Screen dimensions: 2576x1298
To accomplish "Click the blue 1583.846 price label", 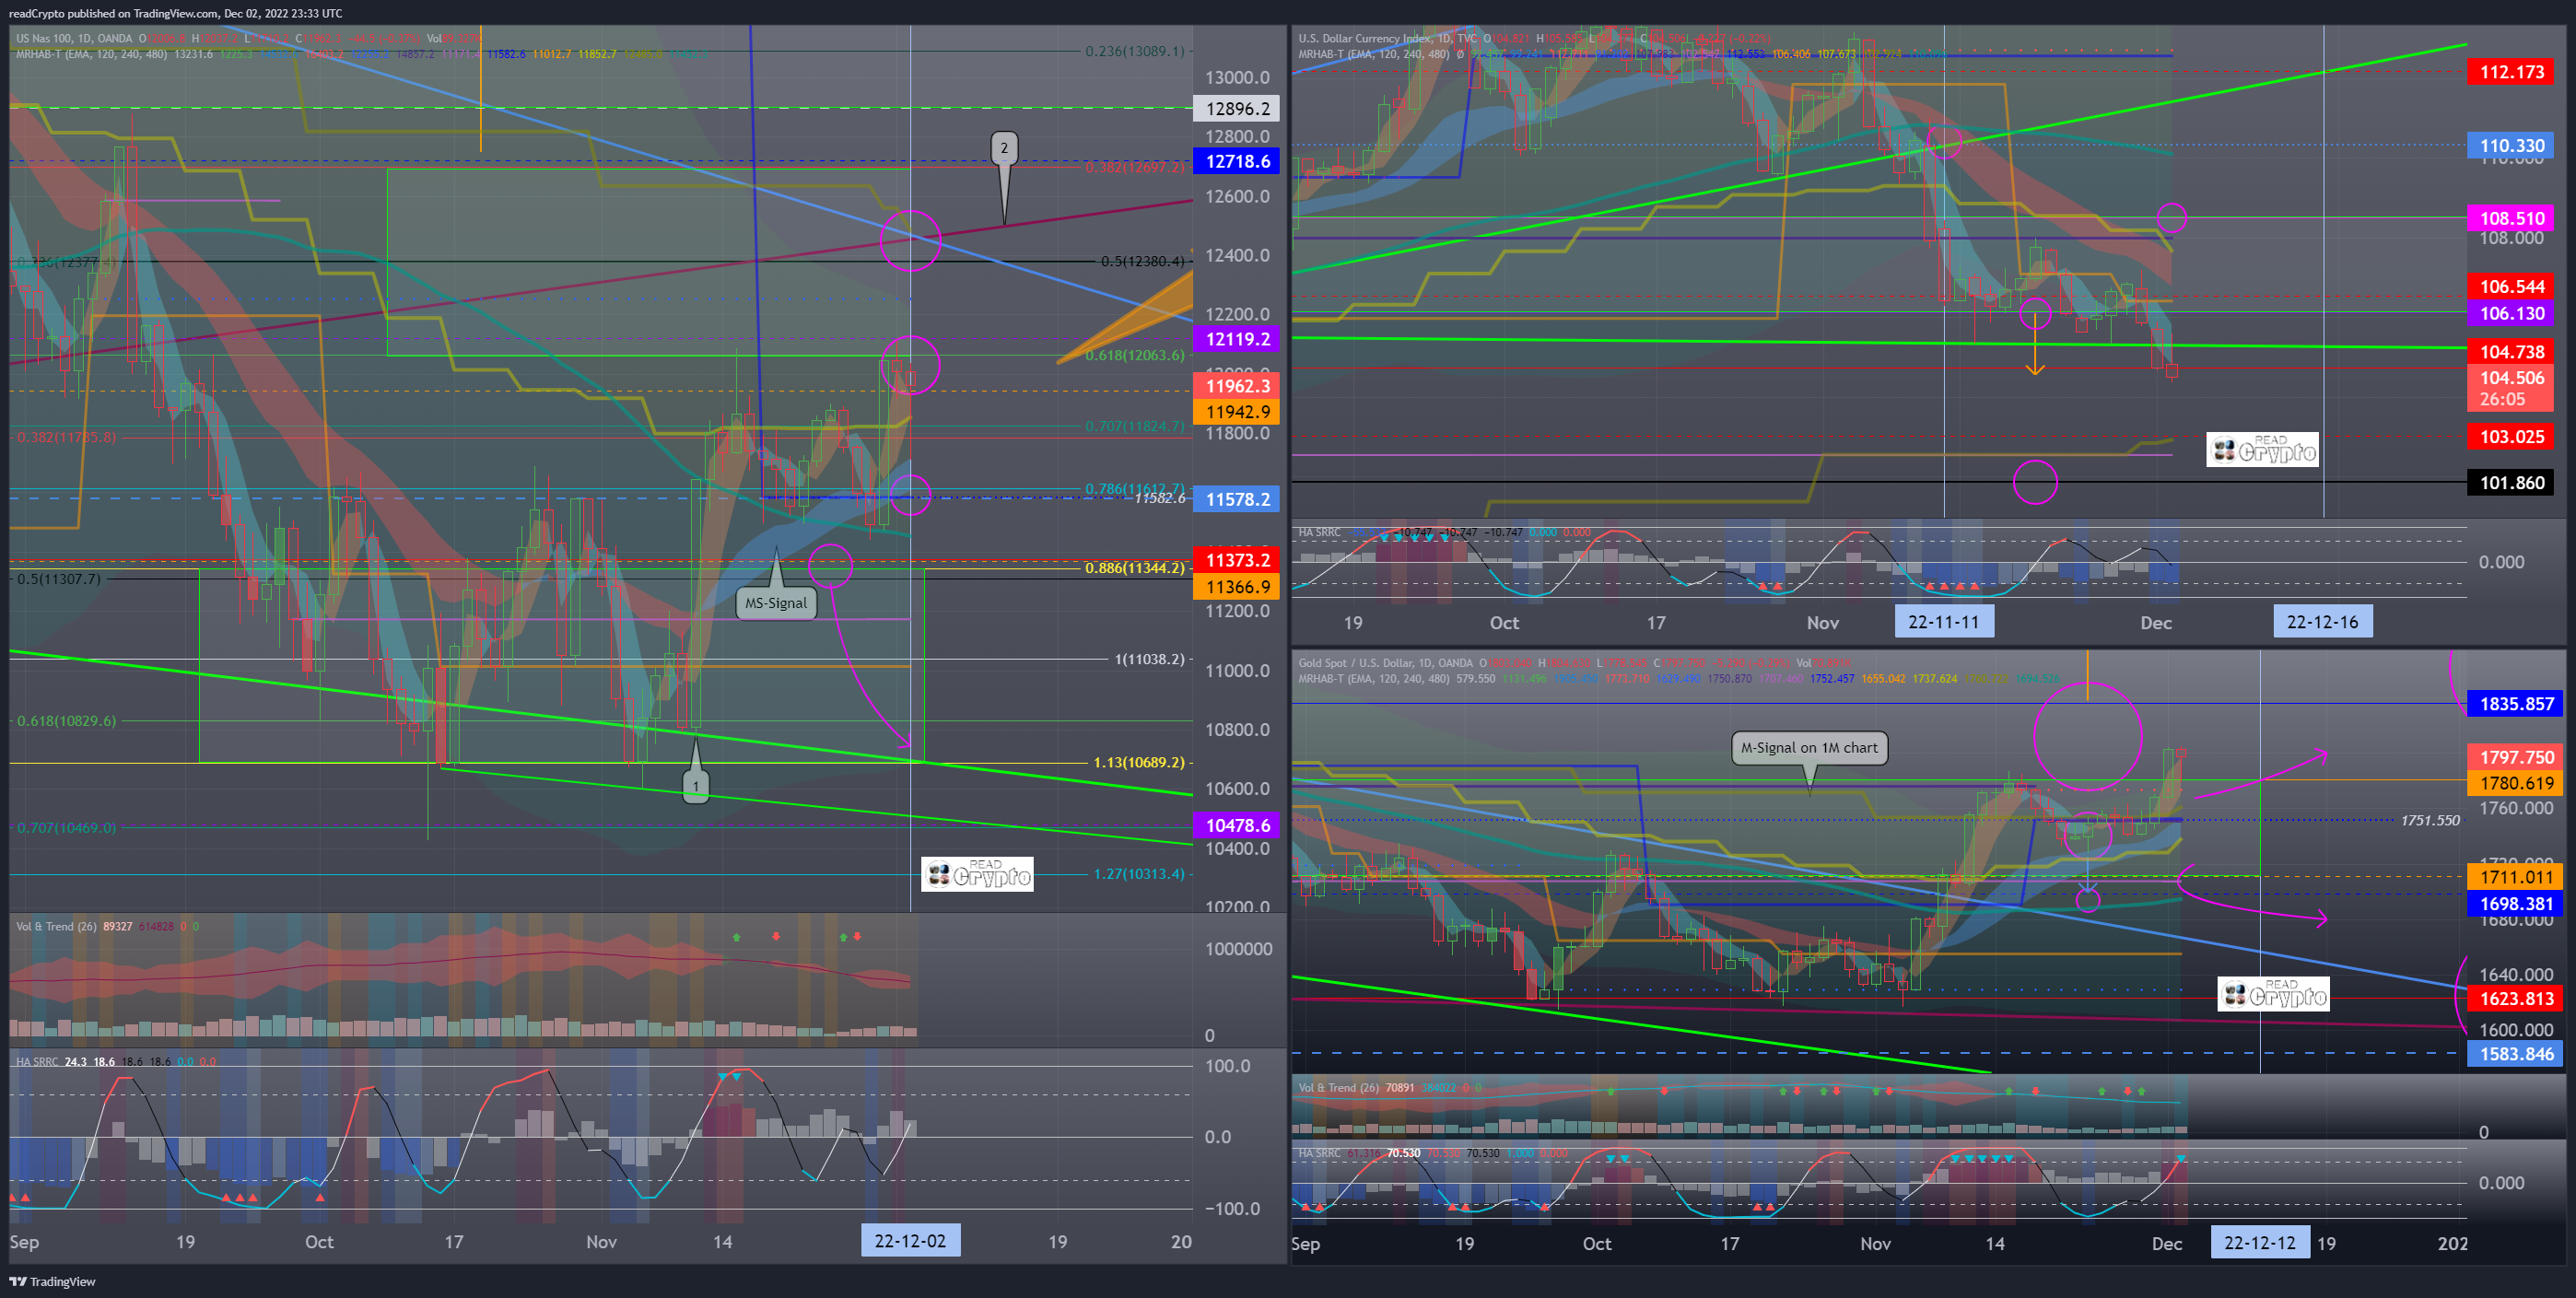I will 2515,1053.
